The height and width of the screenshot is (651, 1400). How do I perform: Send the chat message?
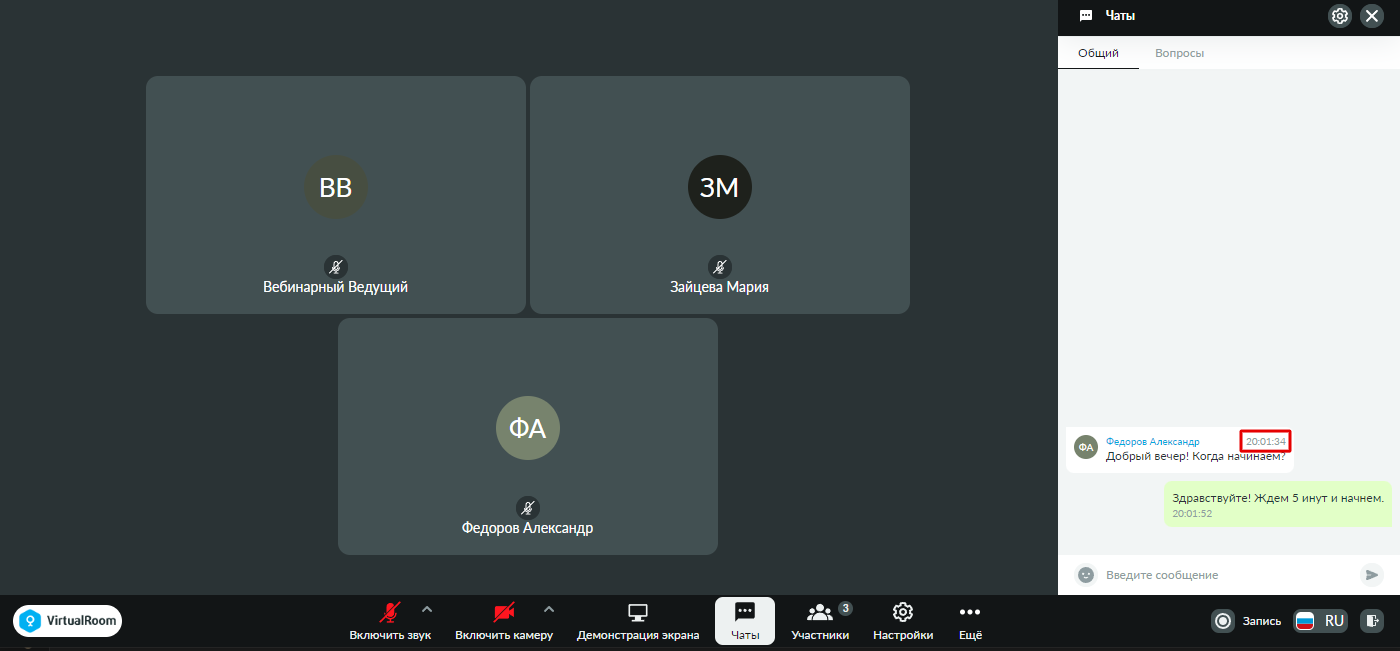pos(1372,575)
